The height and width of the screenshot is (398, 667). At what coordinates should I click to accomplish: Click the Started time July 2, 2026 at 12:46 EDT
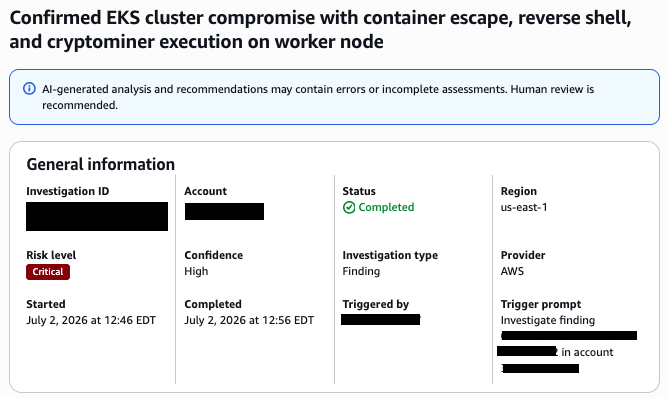[x=91, y=320]
